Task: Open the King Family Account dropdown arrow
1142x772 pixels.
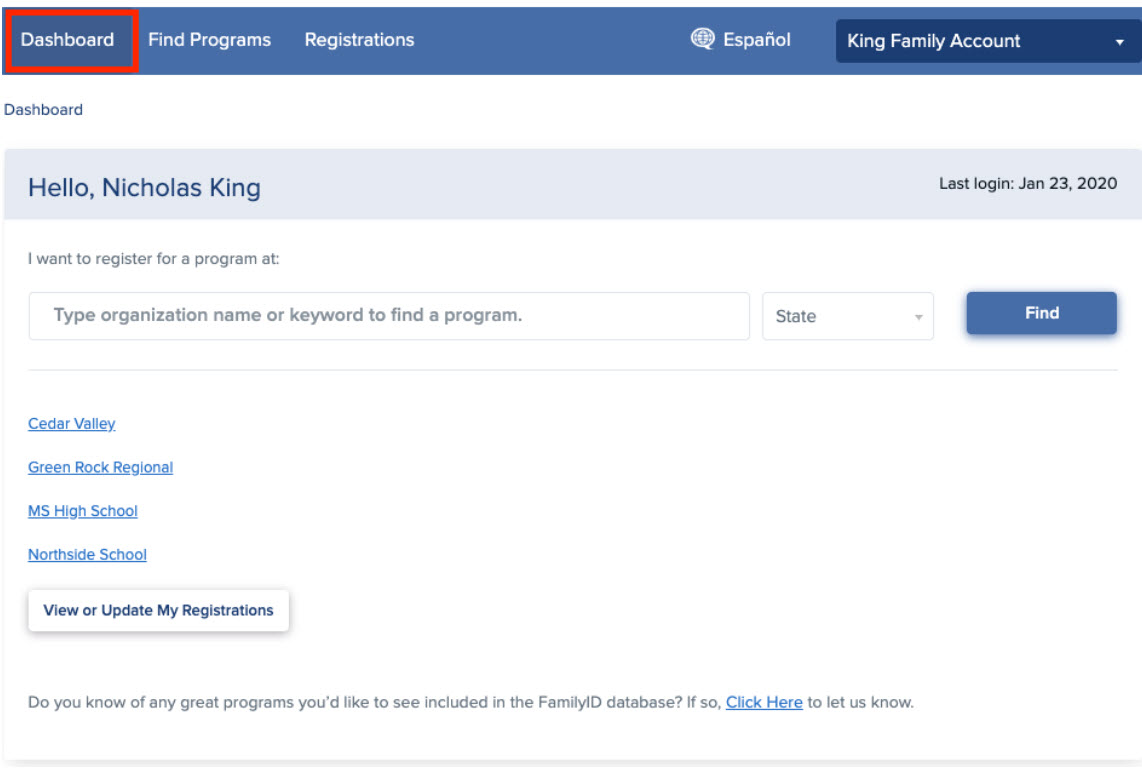Action: pyautogui.click(x=1119, y=42)
